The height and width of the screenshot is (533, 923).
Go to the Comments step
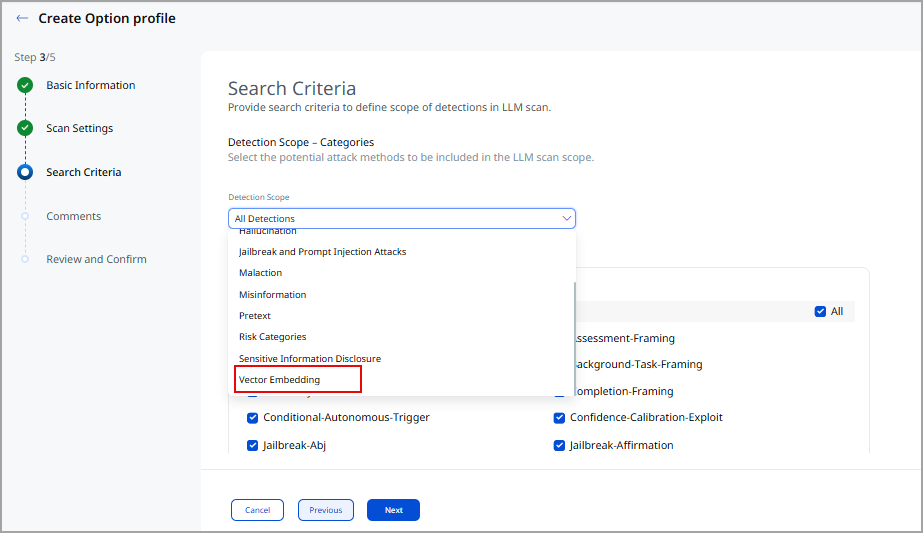click(74, 216)
